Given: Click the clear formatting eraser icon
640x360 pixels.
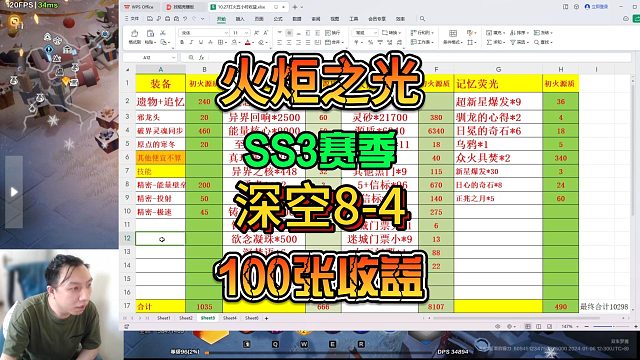Looking at the screenshot, I should pyautogui.click(x=261, y=42).
